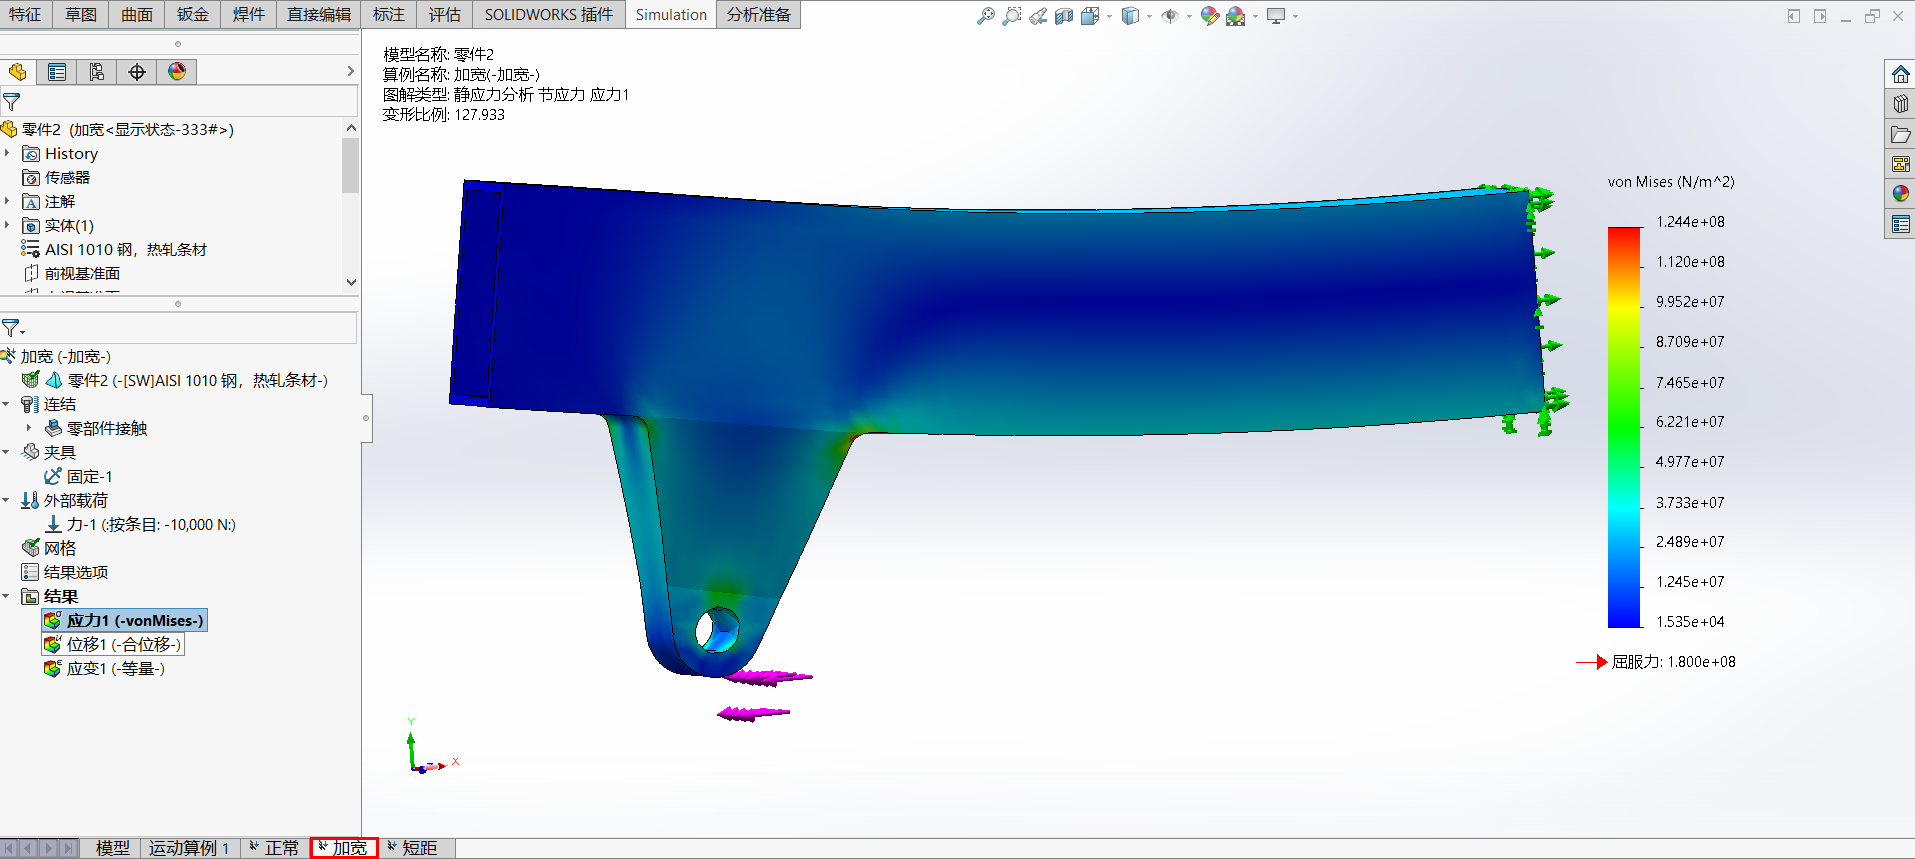1915x859 pixels.
Task: Click the Section View icon
Action: click(x=1064, y=16)
